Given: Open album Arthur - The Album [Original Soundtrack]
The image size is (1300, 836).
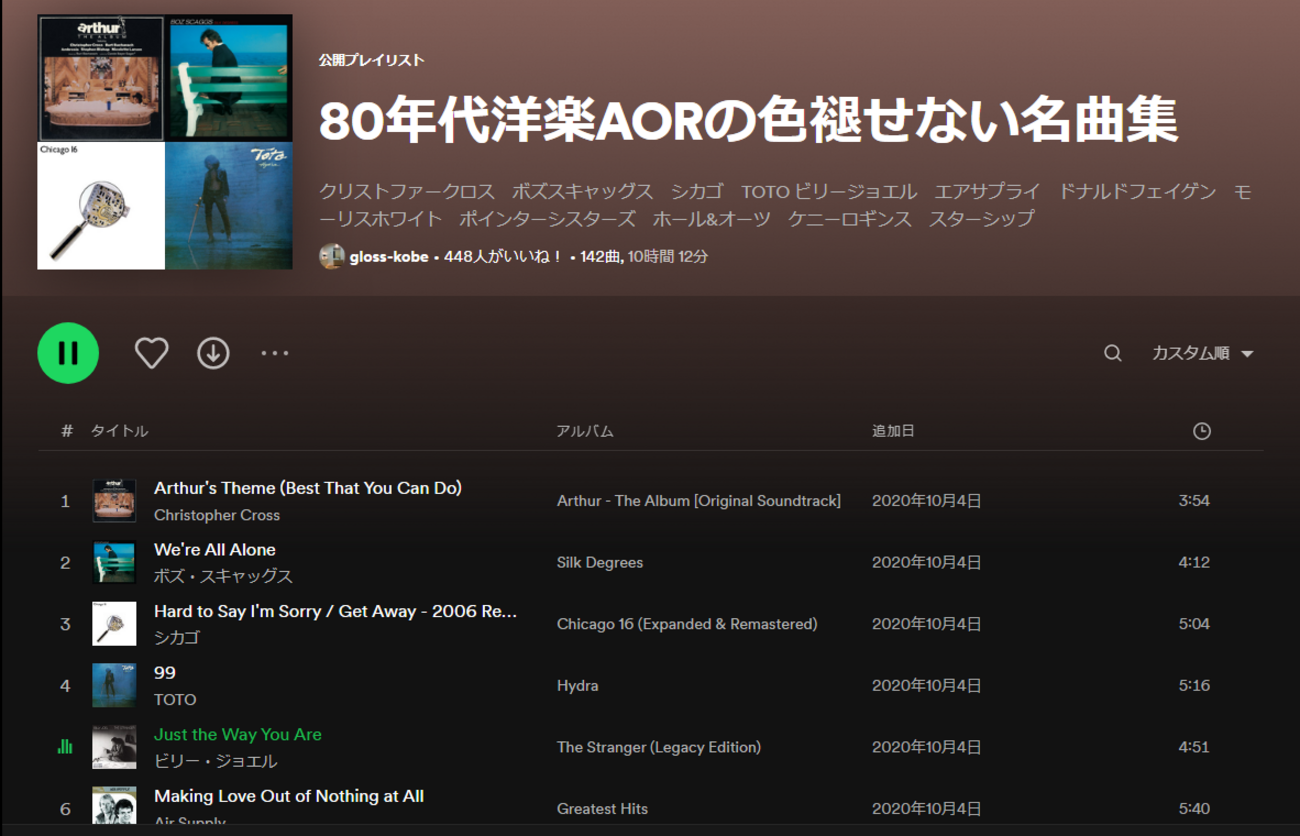Looking at the screenshot, I should 699,501.
